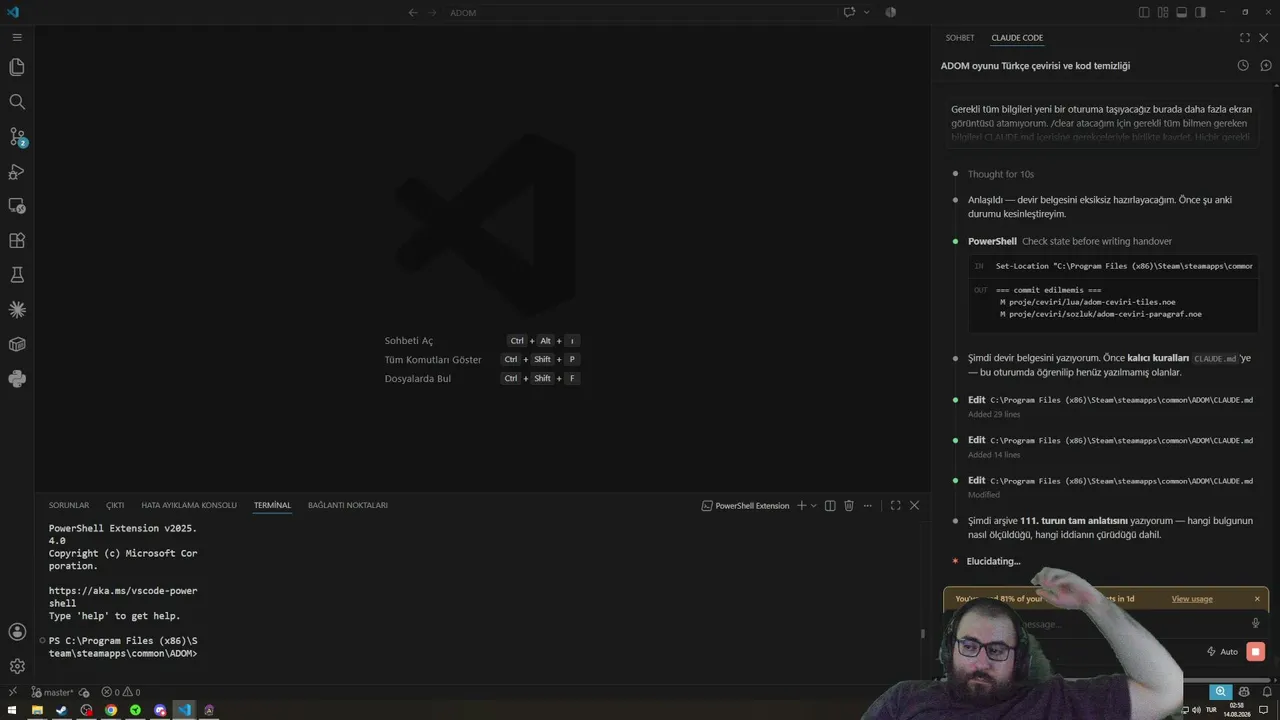Image resolution: width=1280 pixels, height=720 pixels.
Task: Switch to the ÇIKTI panel tab
Action: pos(115,506)
